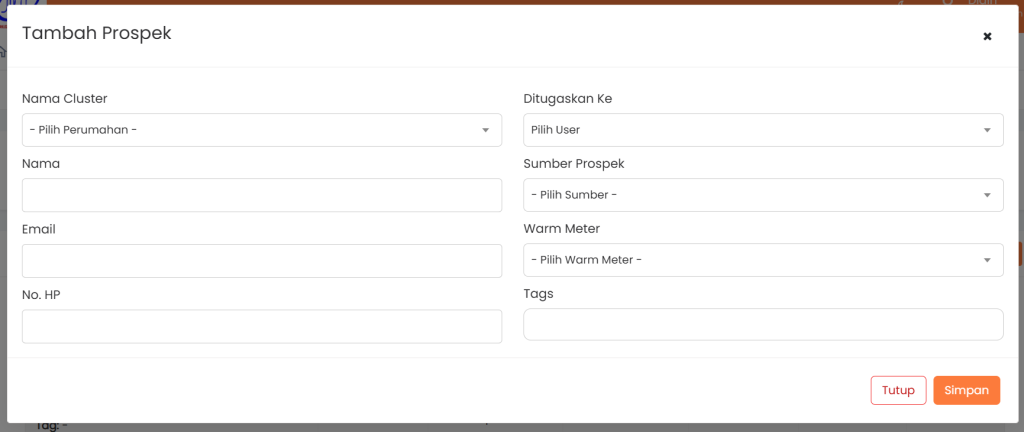Click the Email field label
This screenshot has width=1024, height=432.
39,229
